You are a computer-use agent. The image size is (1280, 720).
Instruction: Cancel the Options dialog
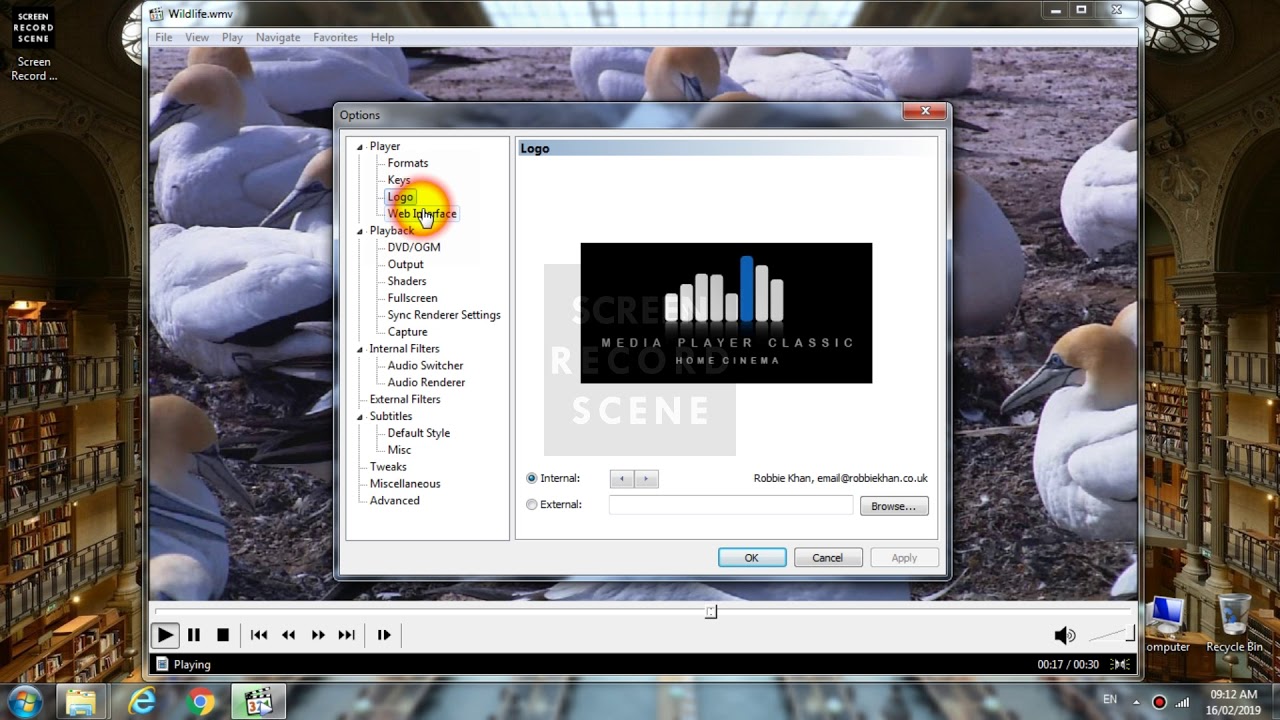[x=827, y=558]
